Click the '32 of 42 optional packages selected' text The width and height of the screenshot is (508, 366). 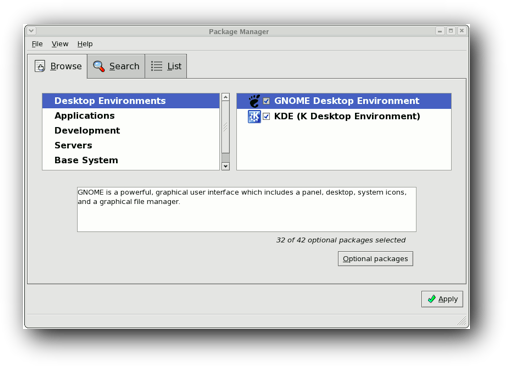coord(341,240)
